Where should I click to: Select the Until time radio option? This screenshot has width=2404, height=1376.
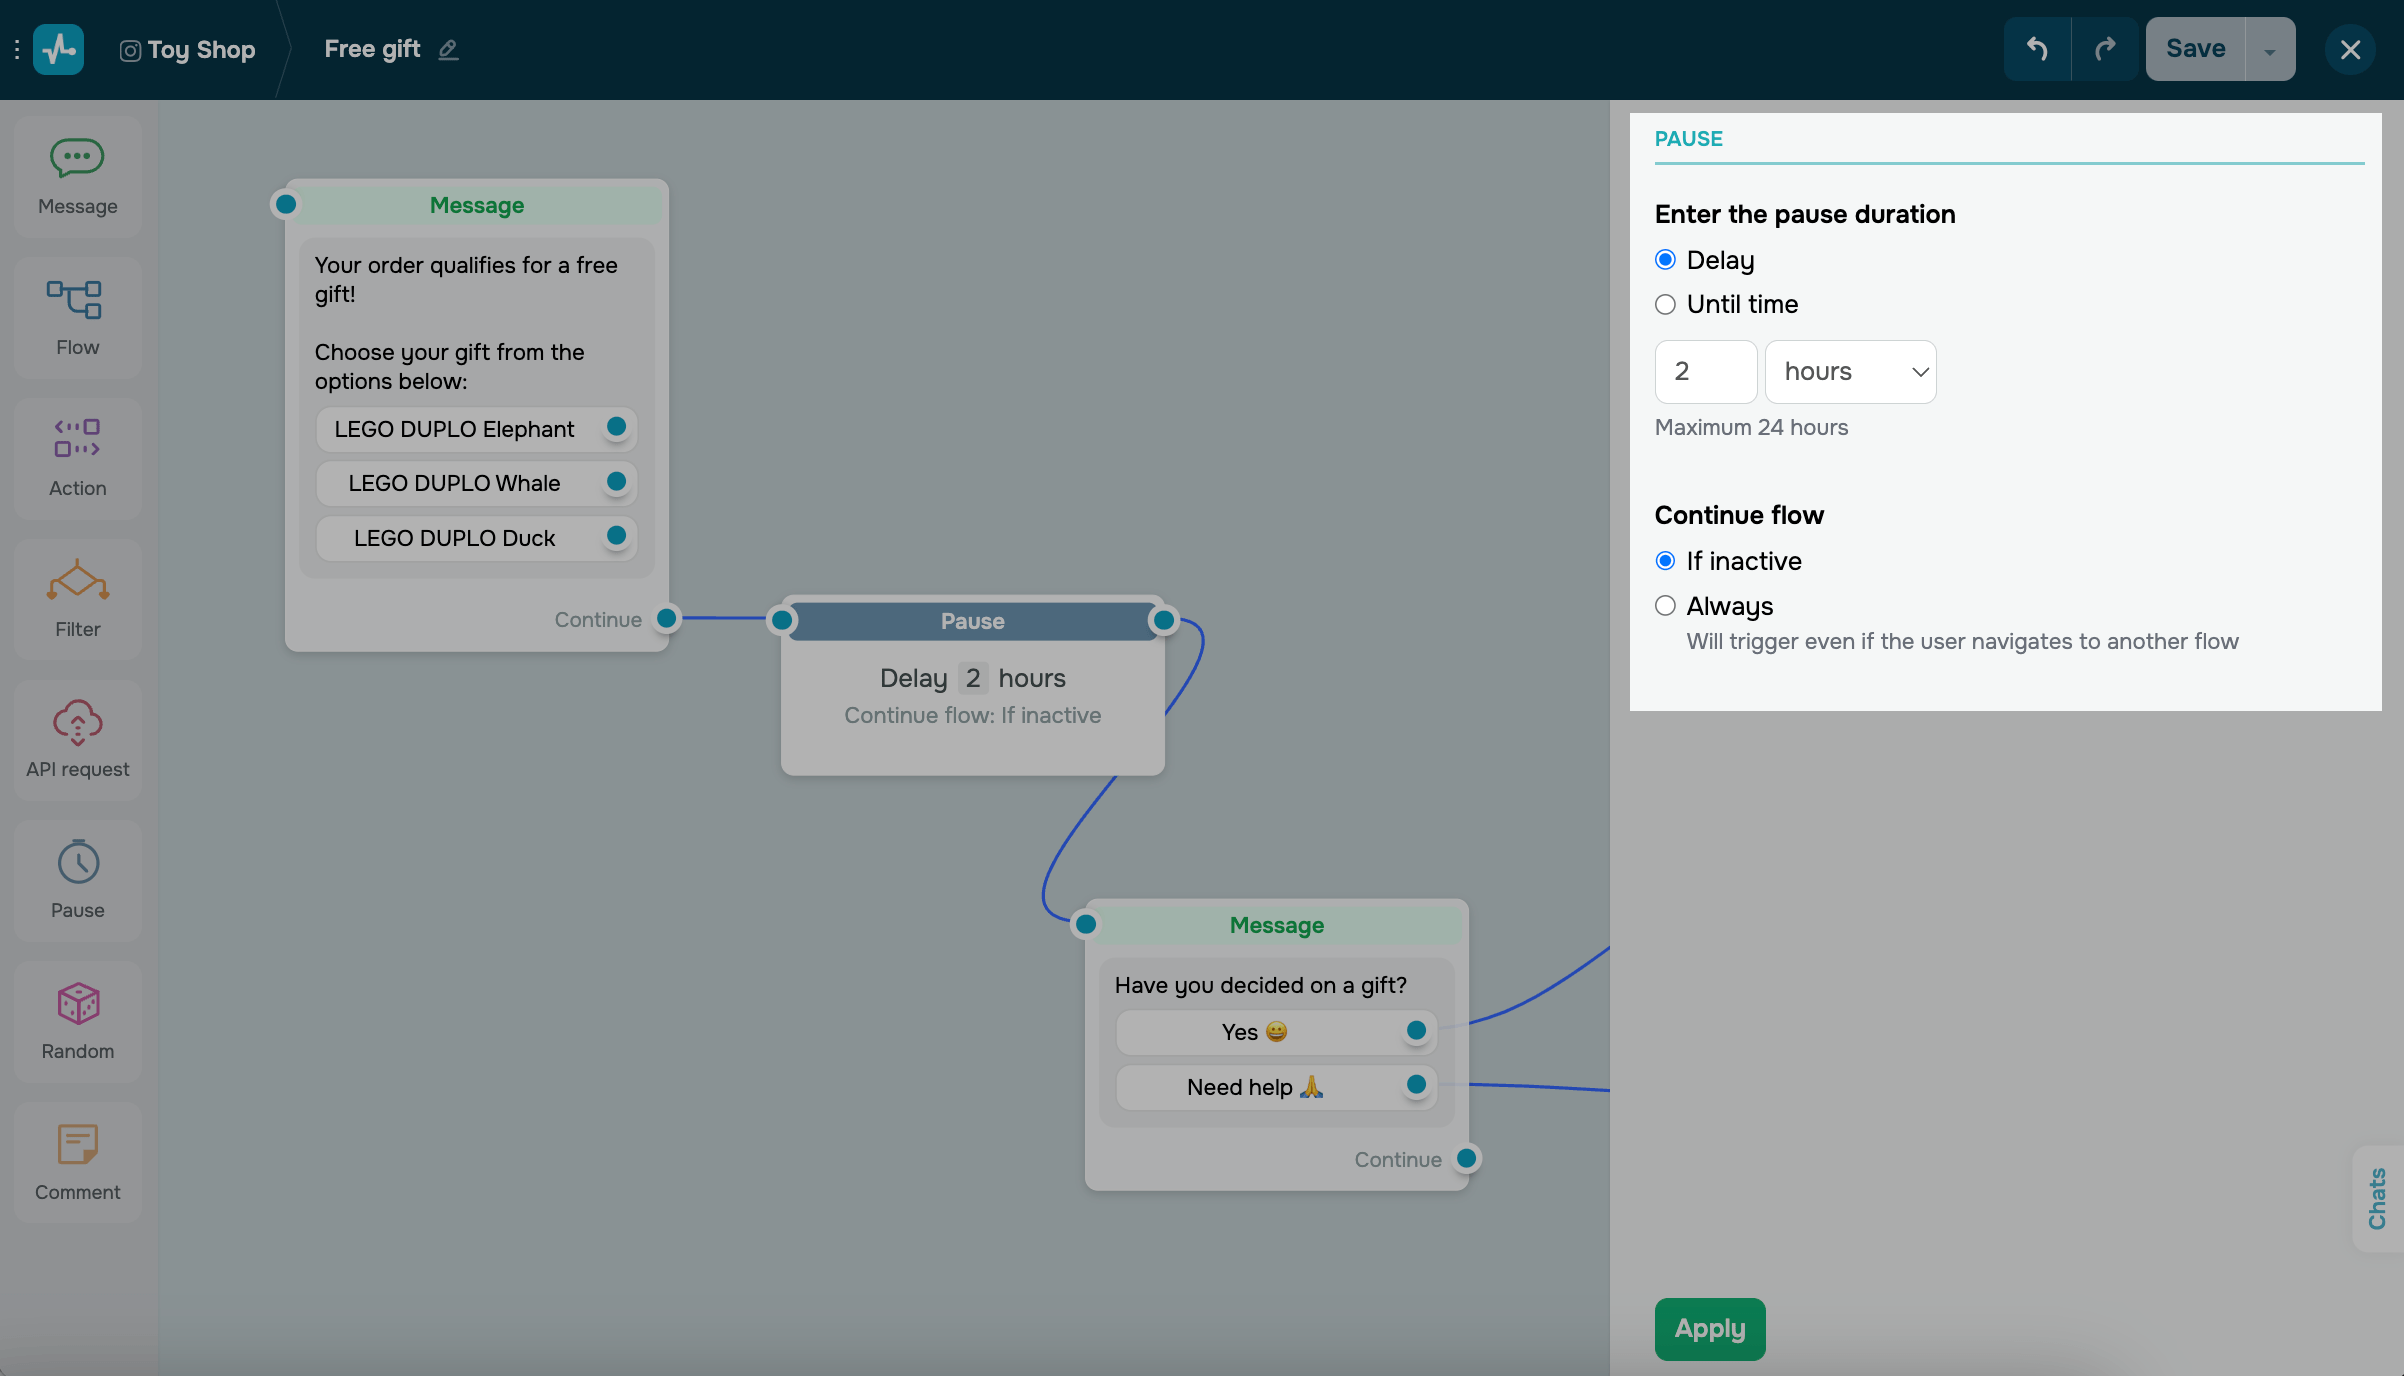click(1665, 304)
